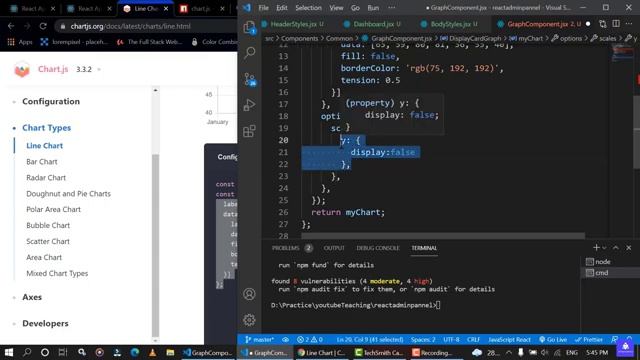Open the hidden menu items ellipsis in menu bar
Viewport: 640px width, 360px height.
(391, 8)
